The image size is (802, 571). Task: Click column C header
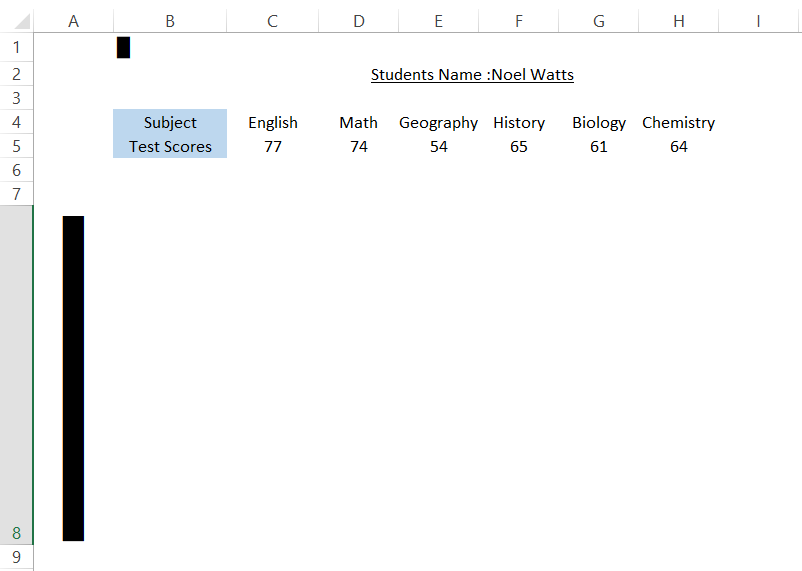272,21
